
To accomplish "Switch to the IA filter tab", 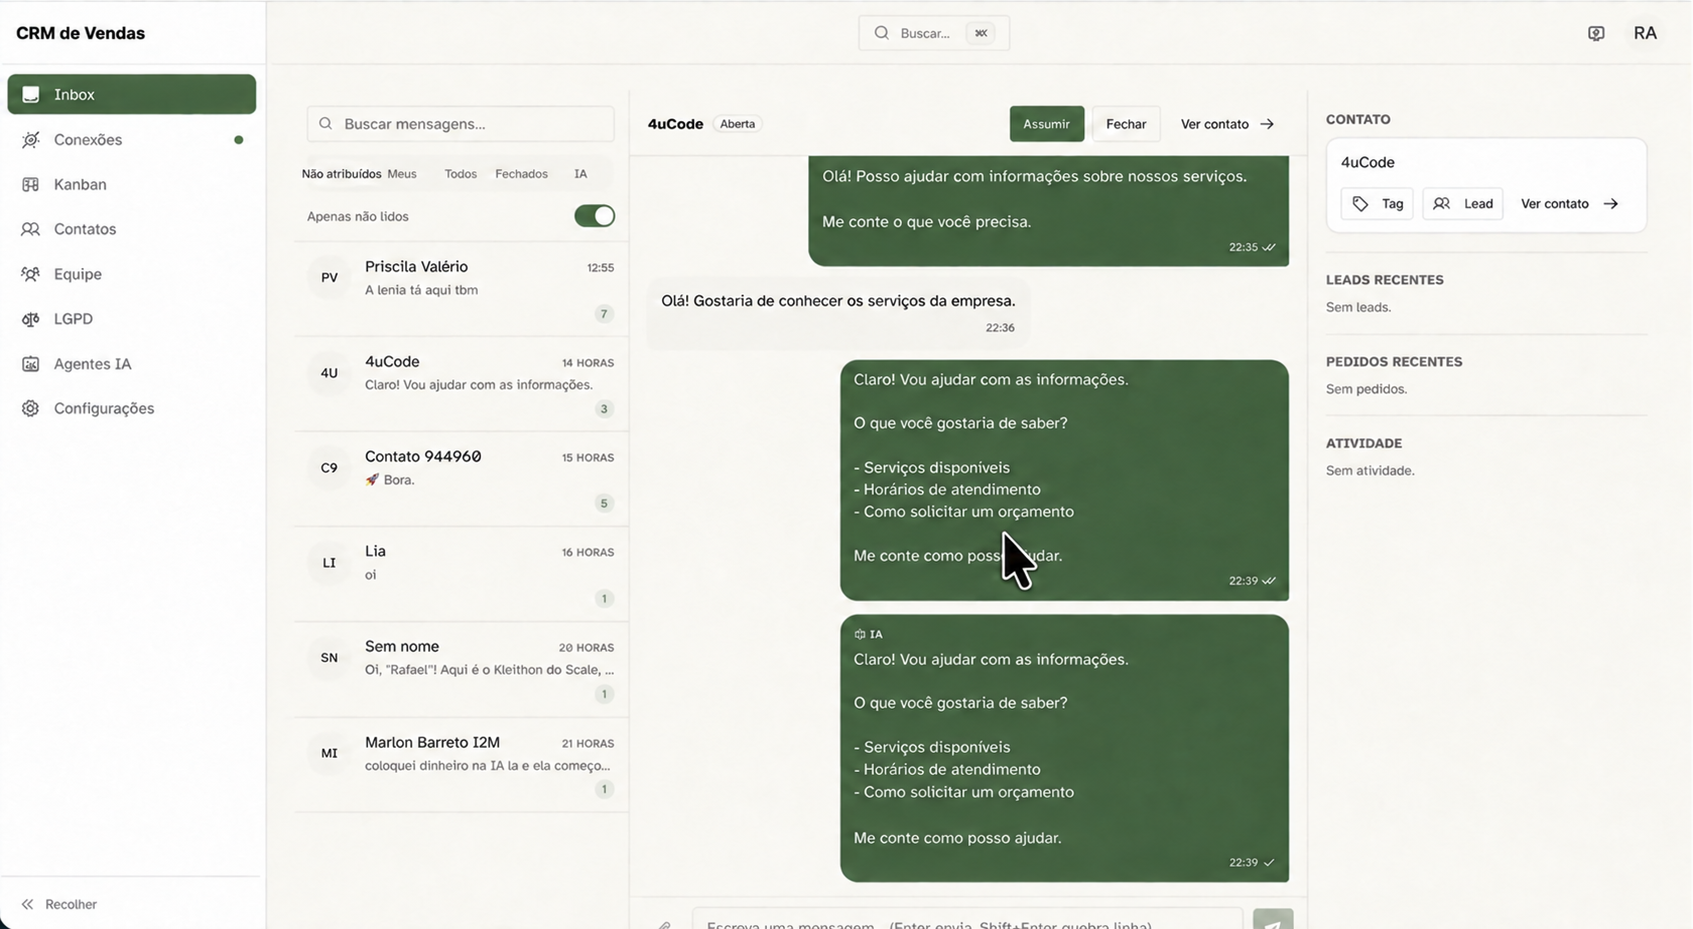I will click(x=580, y=174).
